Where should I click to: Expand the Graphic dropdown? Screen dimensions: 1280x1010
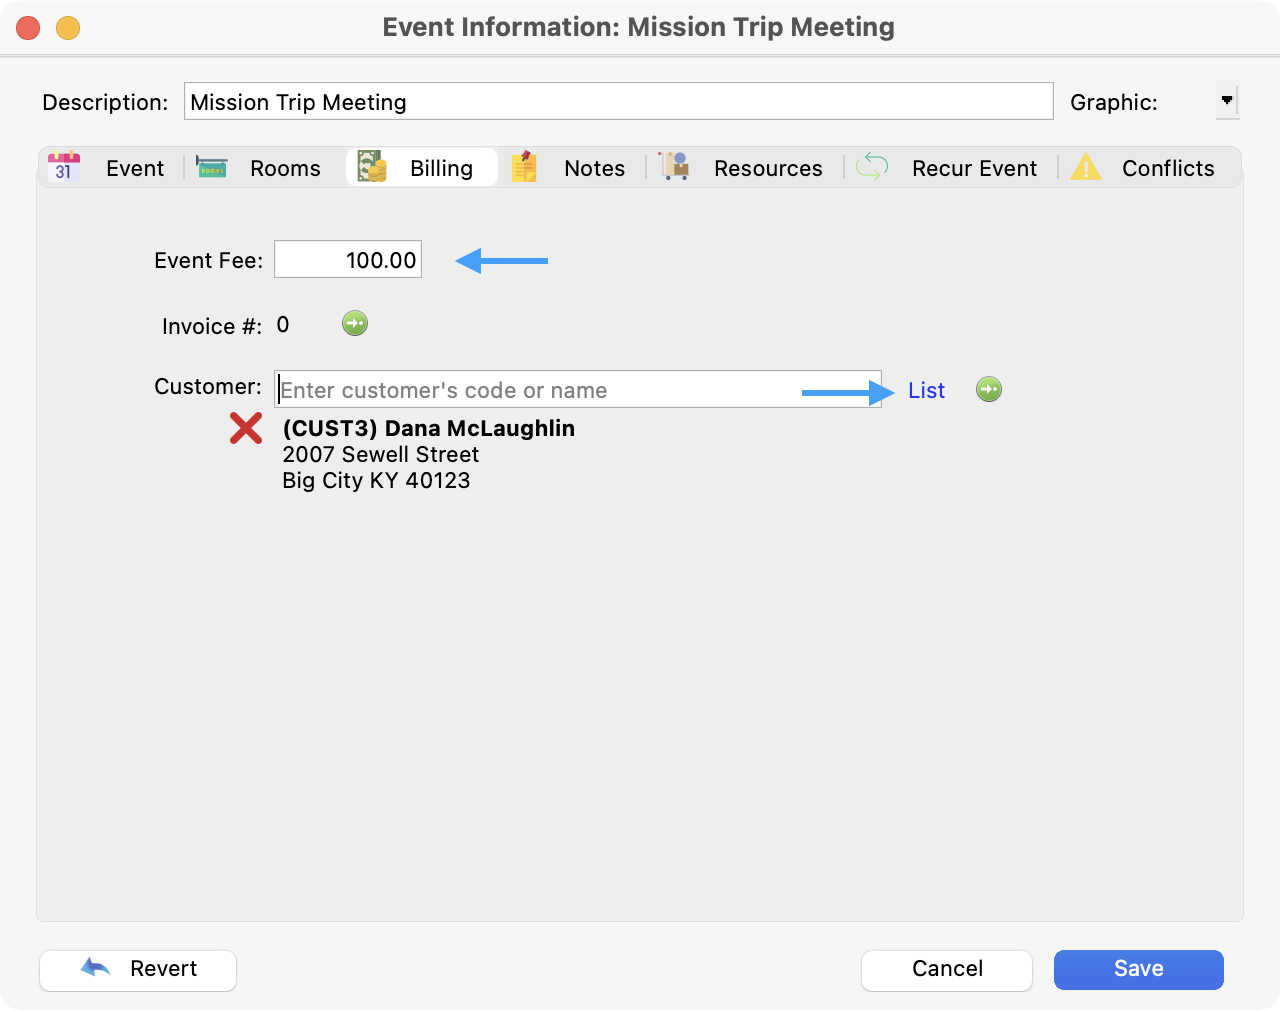point(1227,101)
